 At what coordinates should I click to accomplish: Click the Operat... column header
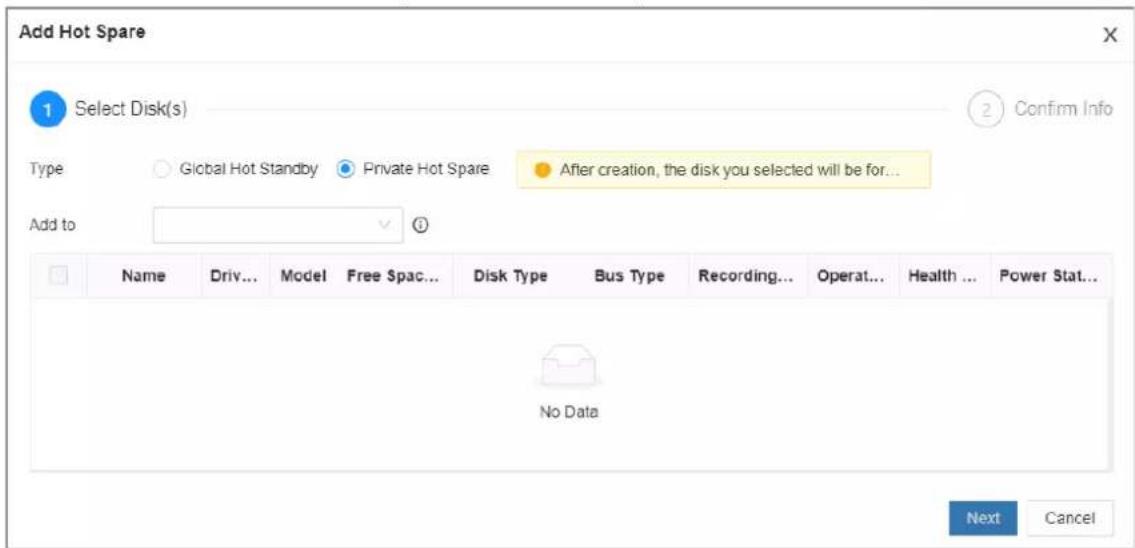pyautogui.click(x=851, y=276)
